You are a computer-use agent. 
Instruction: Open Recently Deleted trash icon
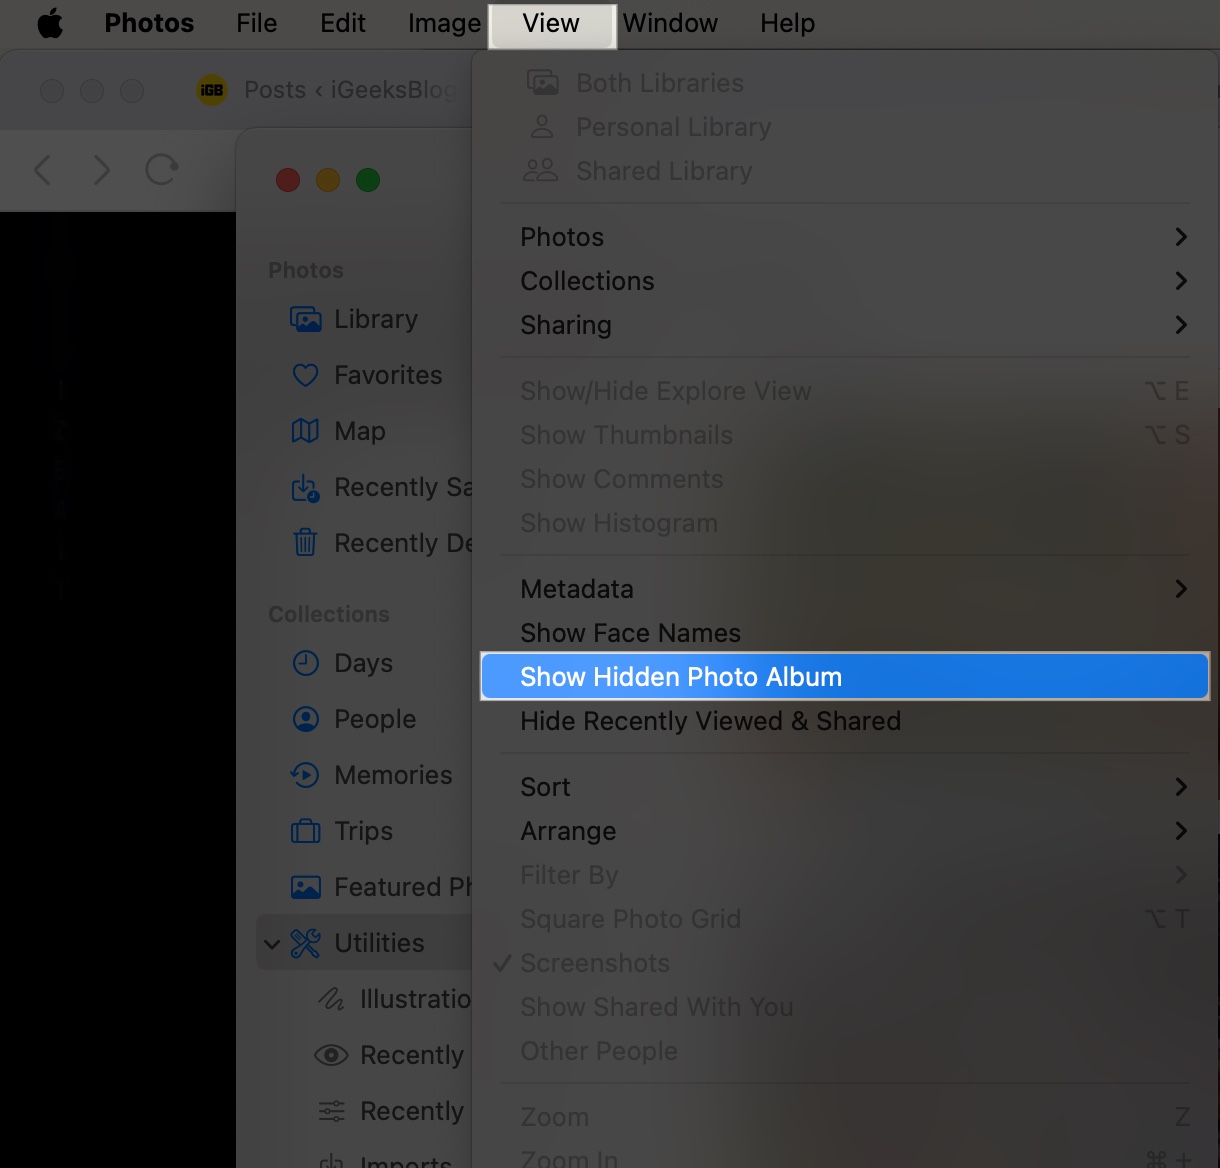coord(306,543)
